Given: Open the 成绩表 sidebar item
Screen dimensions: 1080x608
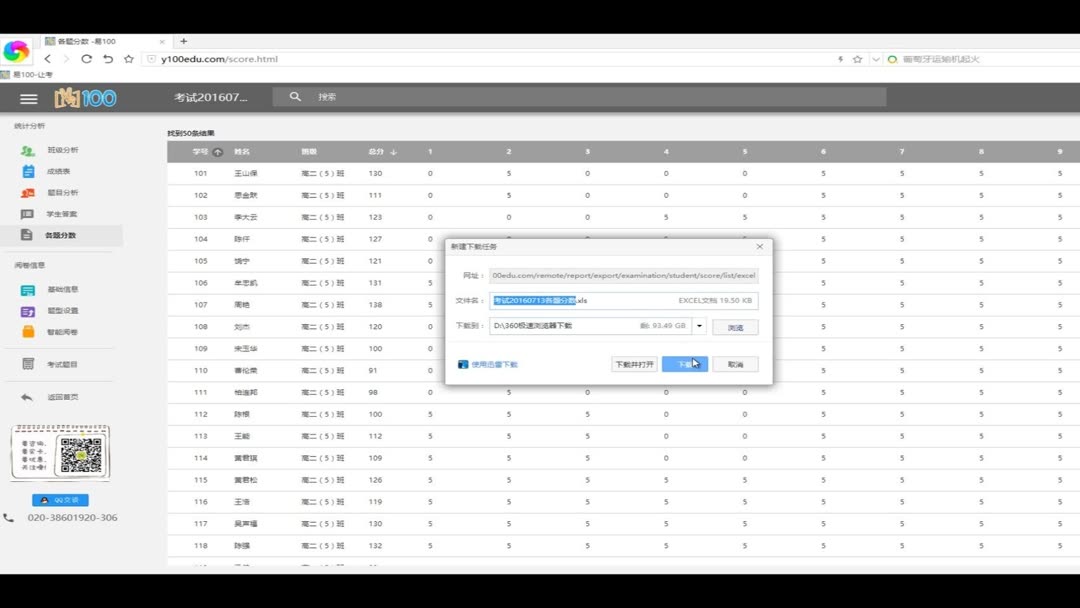Looking at the screenshot, I should [x=45, y=171].
